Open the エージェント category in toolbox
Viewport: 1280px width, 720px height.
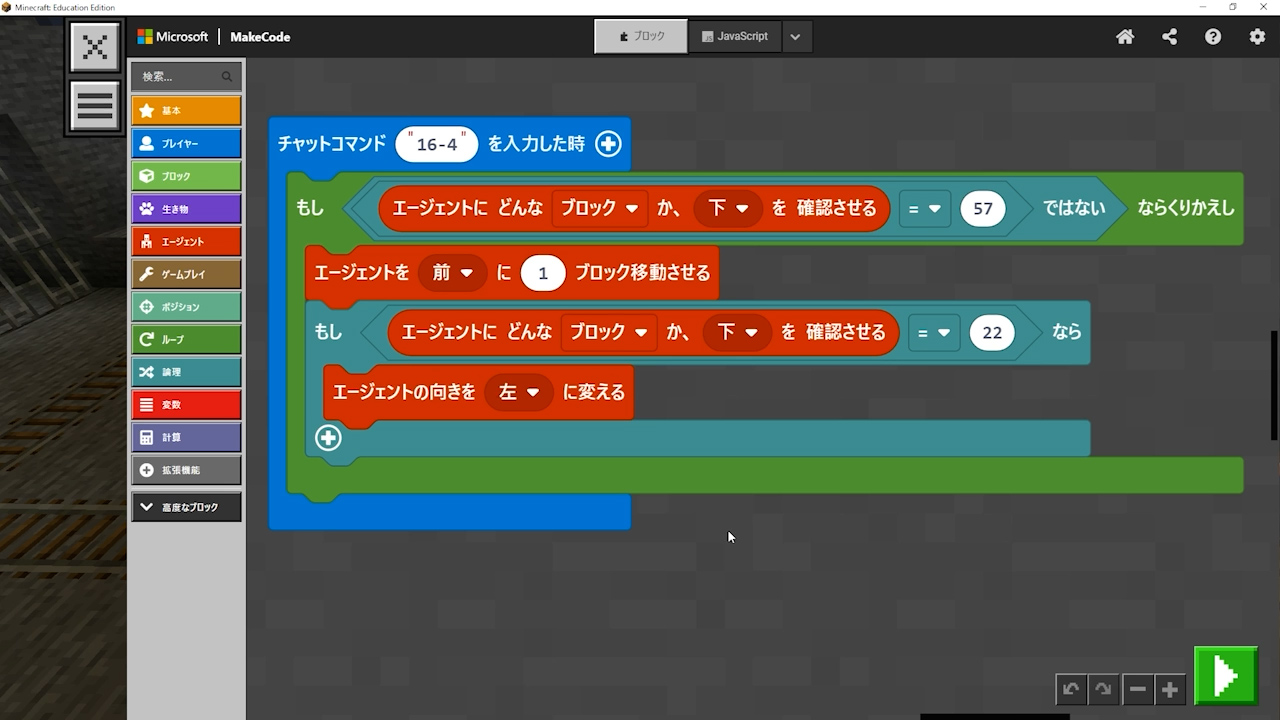(186, 241)
